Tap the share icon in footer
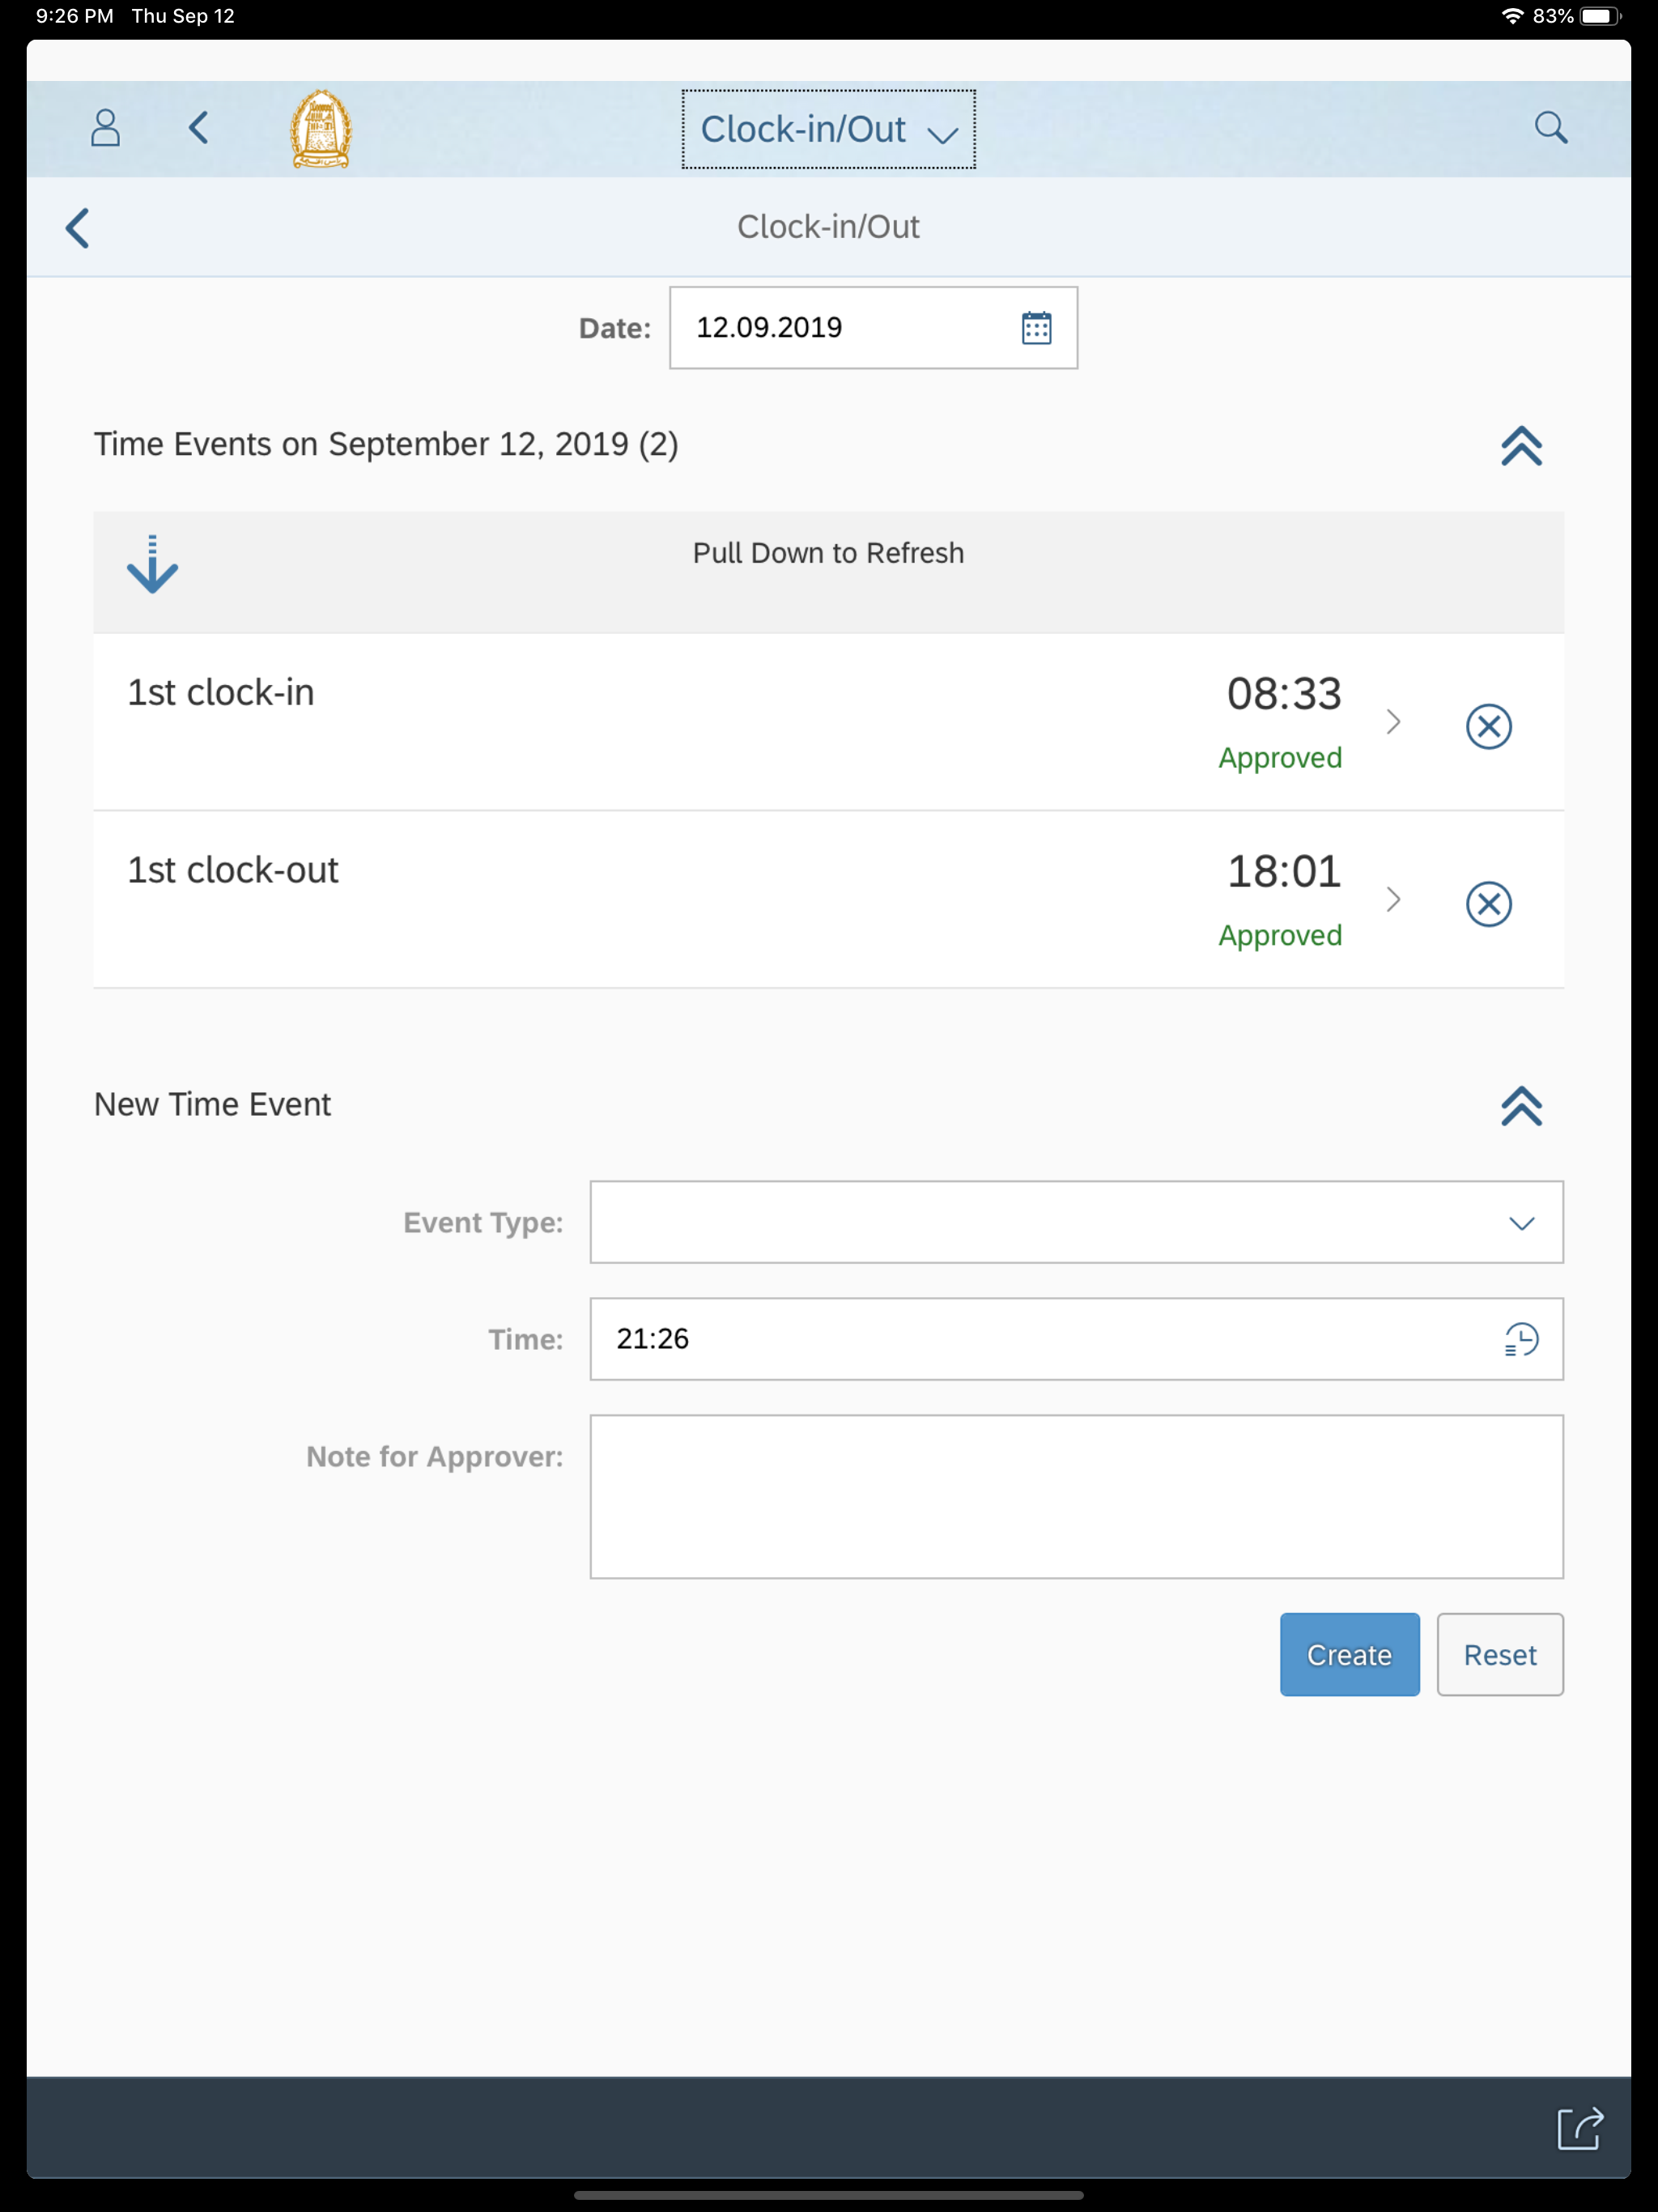 (1580, 2128)
